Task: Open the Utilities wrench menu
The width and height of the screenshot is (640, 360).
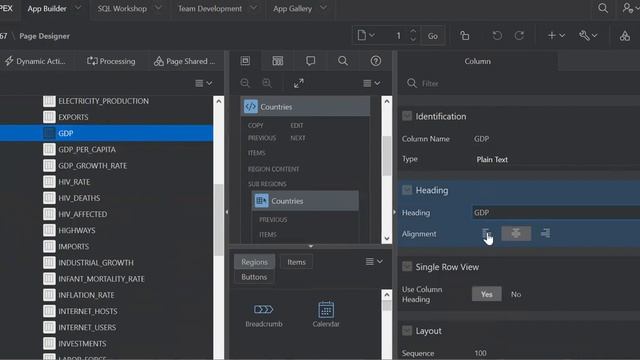Action: [588, 36]
